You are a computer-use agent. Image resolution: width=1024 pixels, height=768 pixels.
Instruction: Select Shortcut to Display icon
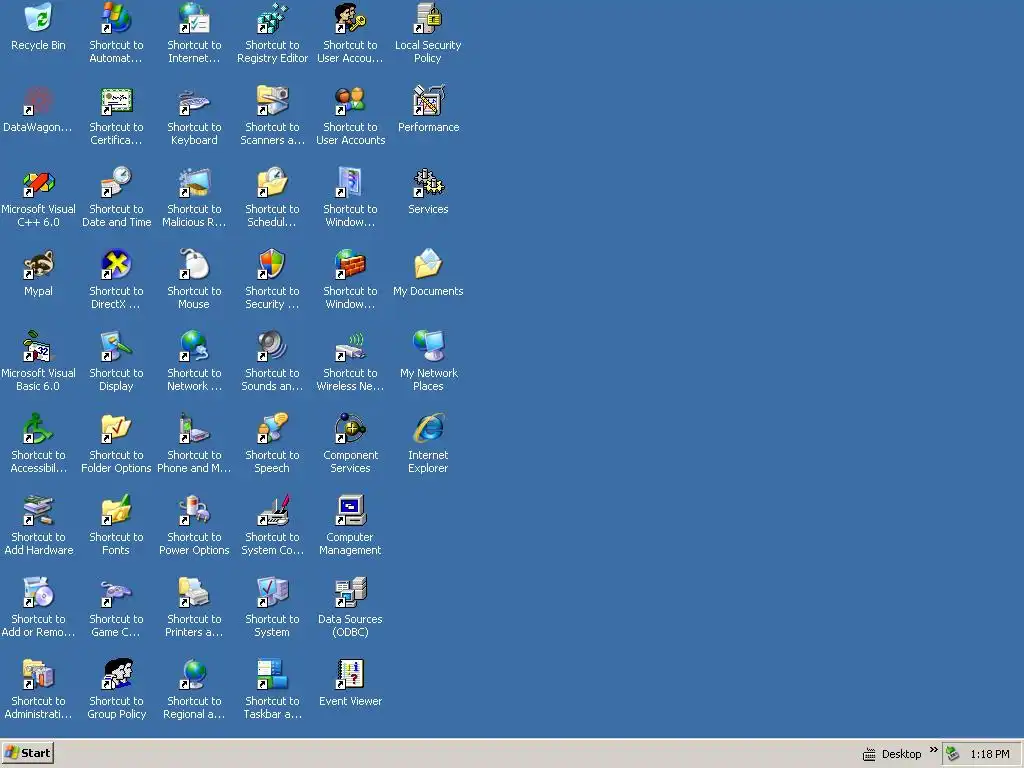coord(116,347)
